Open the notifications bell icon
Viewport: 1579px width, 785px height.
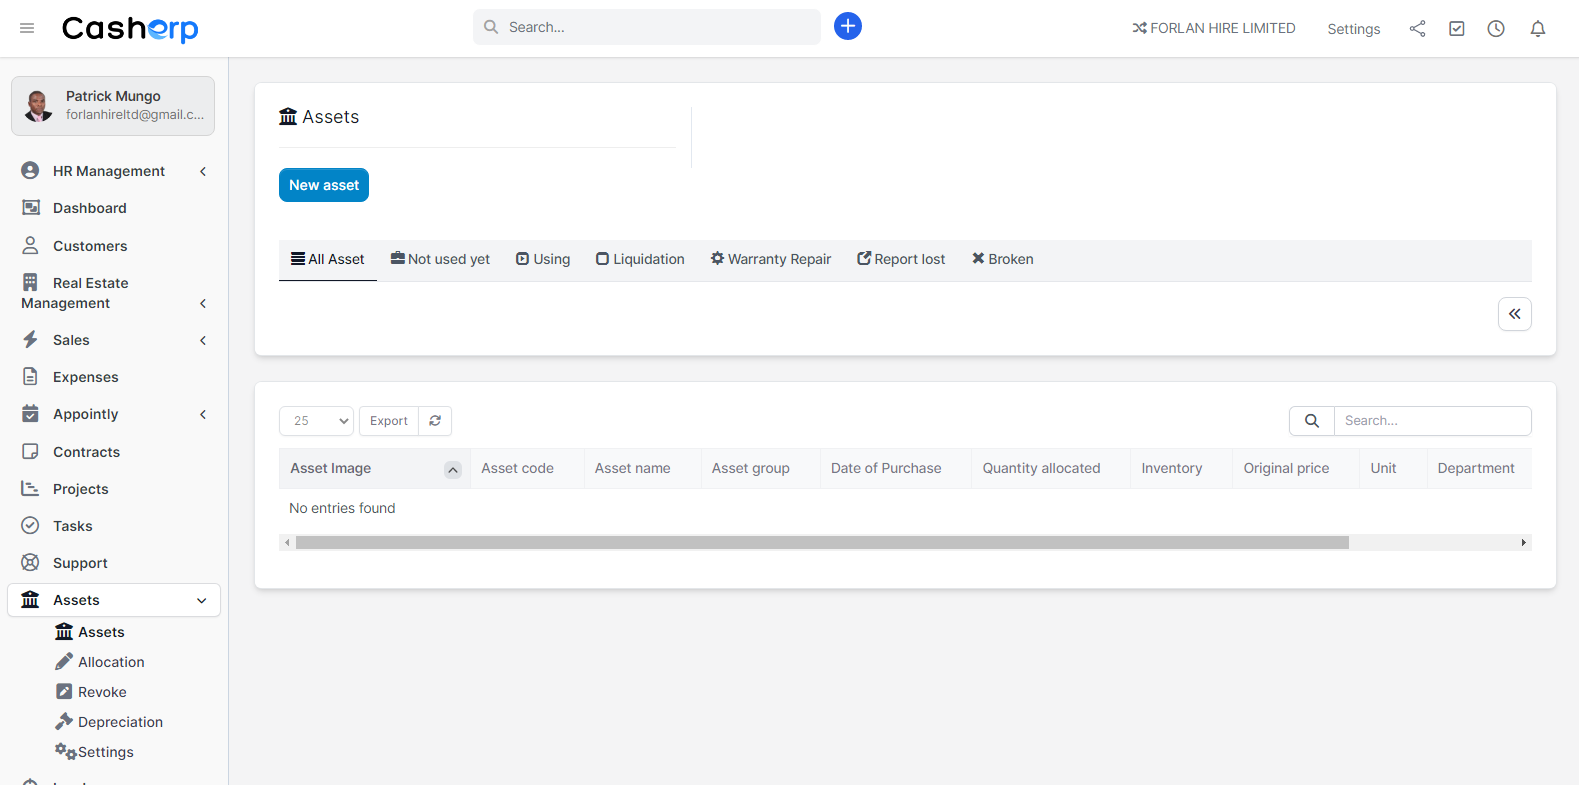pos(1537,29)
